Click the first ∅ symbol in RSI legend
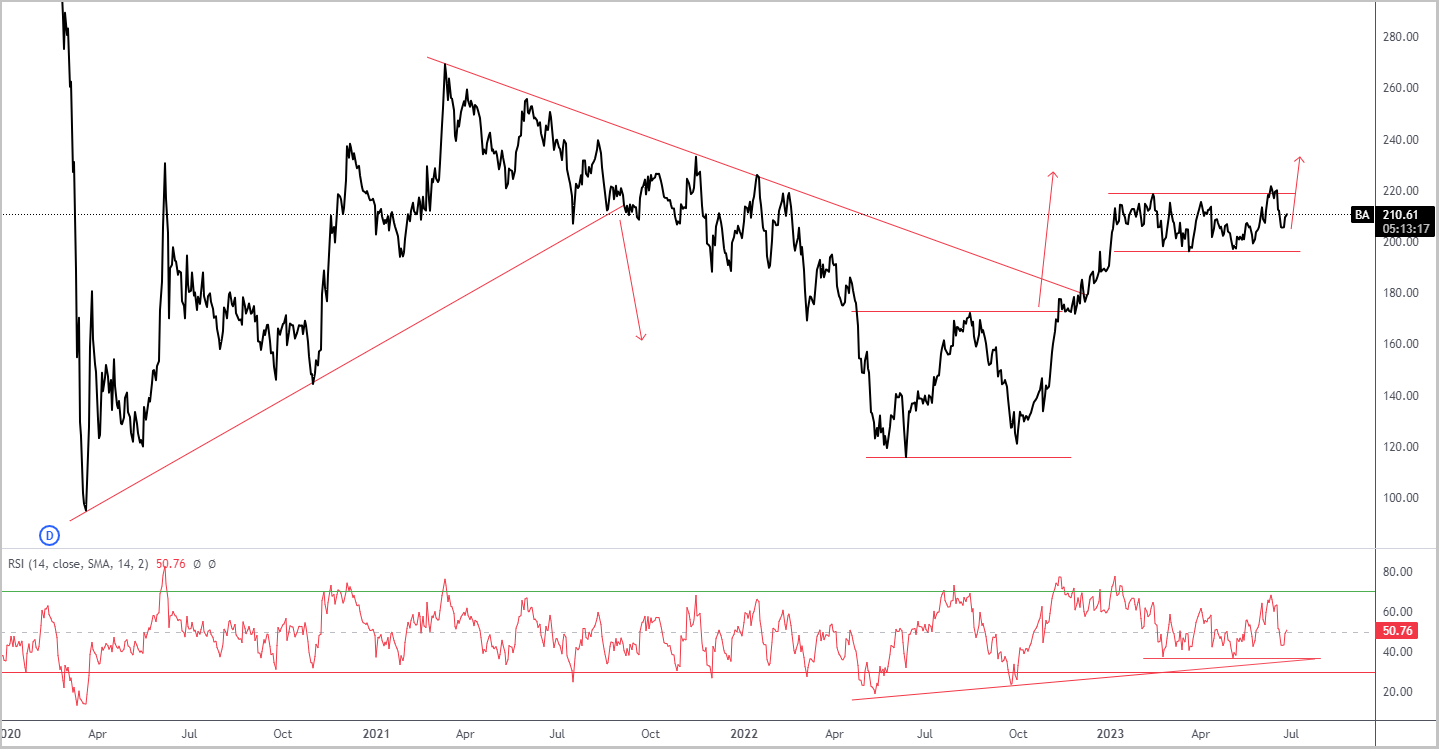Viewport: 1439px width, 749px height. pyautogui.click(x=197, y=564)
